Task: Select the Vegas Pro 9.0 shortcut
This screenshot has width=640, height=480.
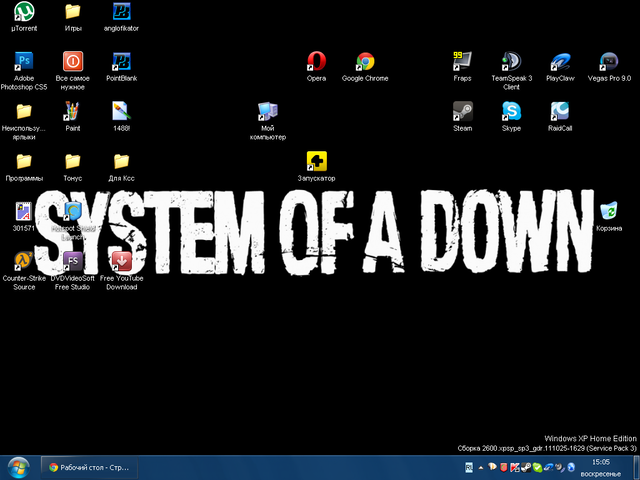Action: tap(609, 61)
